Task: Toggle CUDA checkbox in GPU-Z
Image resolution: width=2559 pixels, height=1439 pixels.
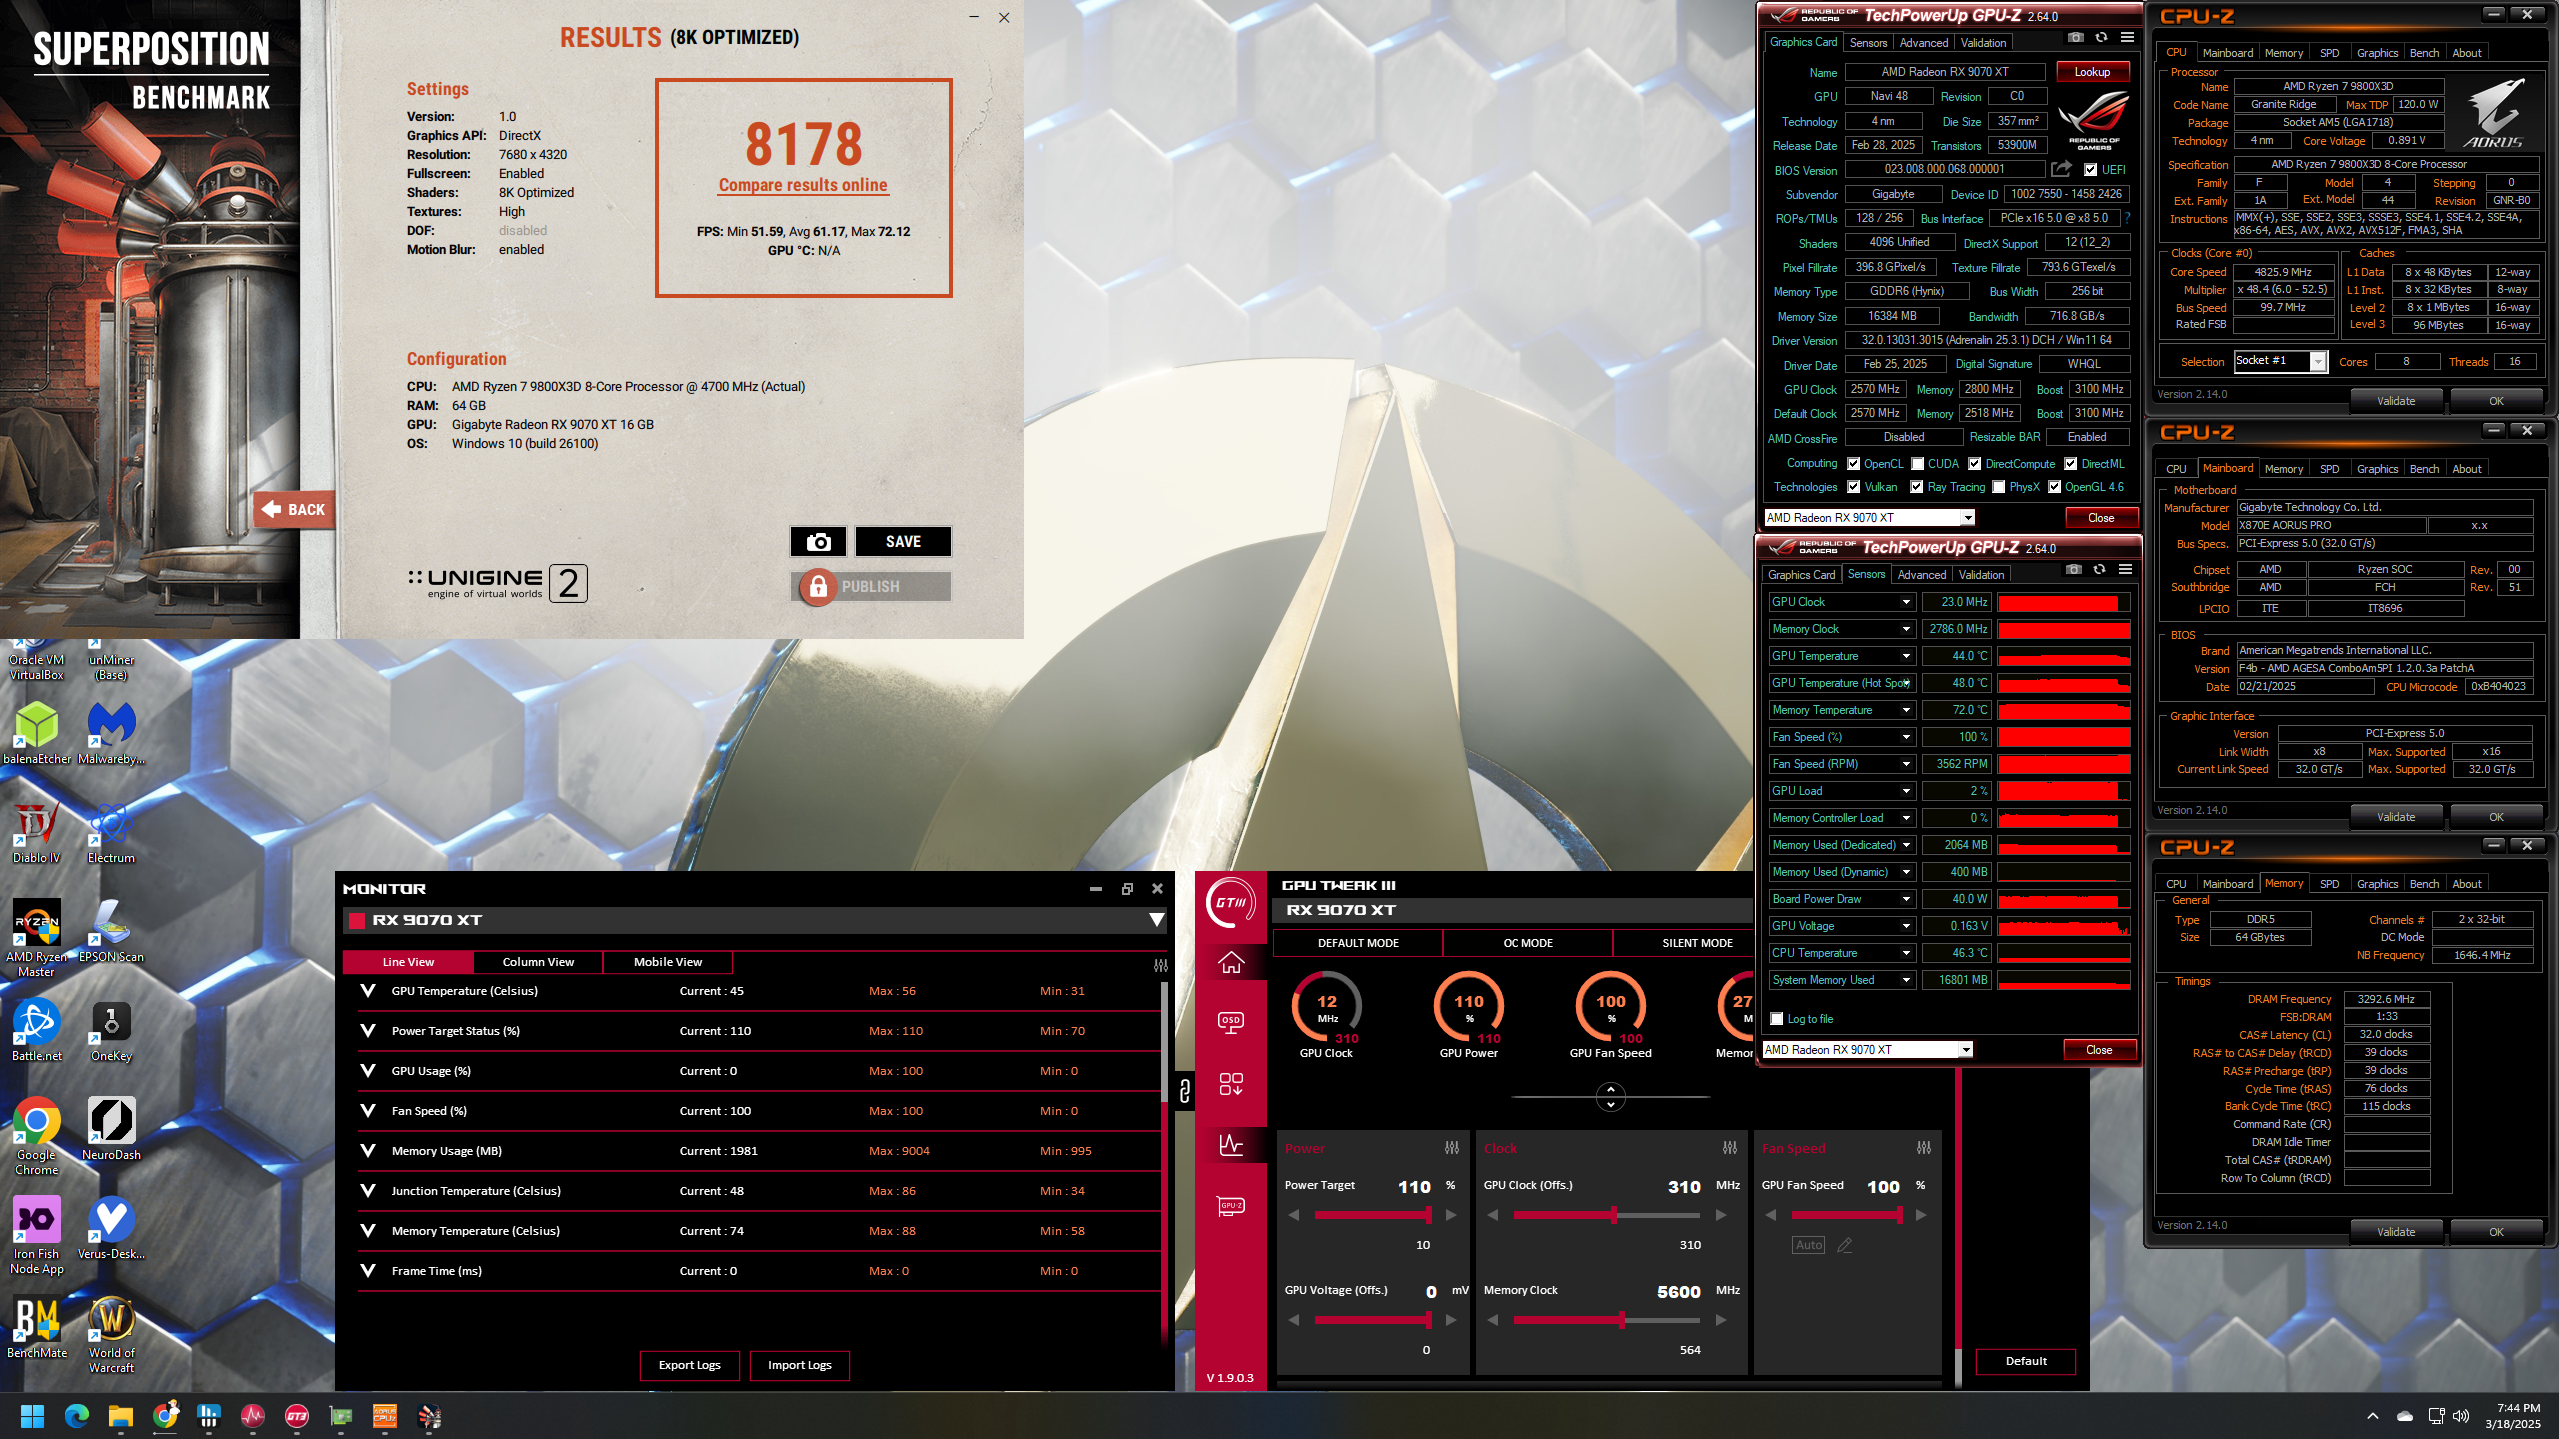Action: point(1918,464)
